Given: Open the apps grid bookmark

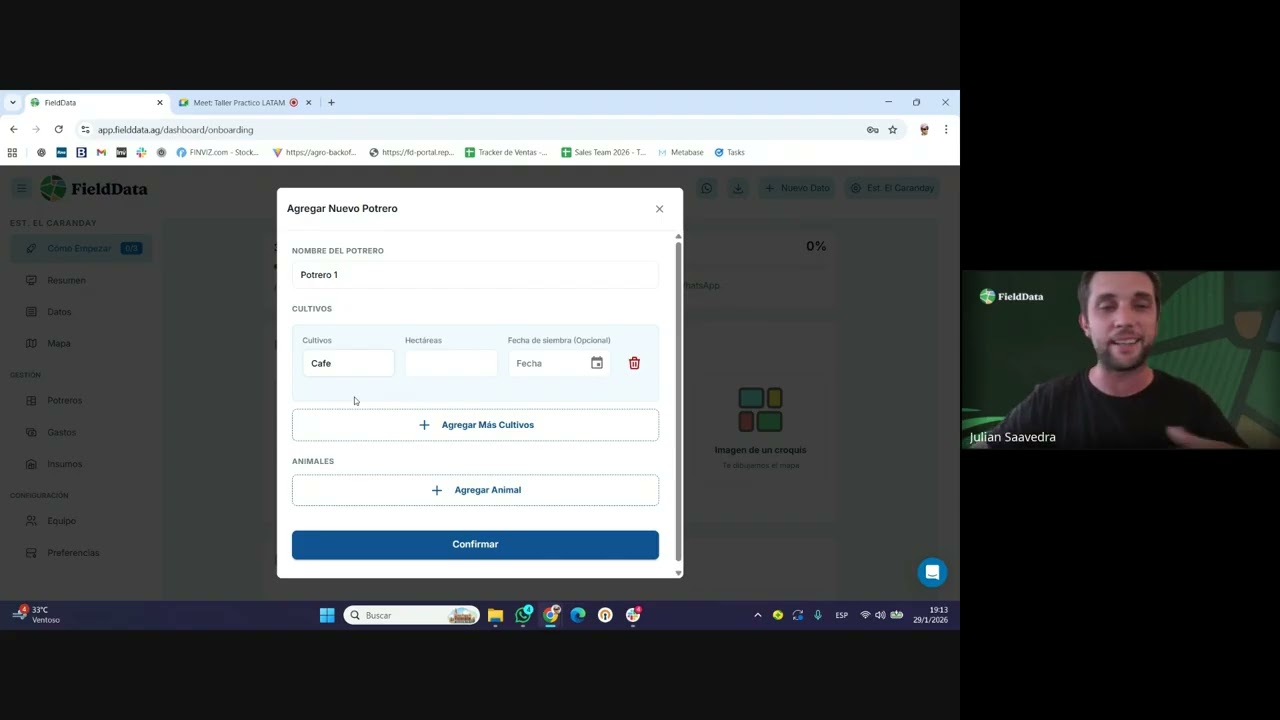Looking at the screenshot, I should (12, 152).
